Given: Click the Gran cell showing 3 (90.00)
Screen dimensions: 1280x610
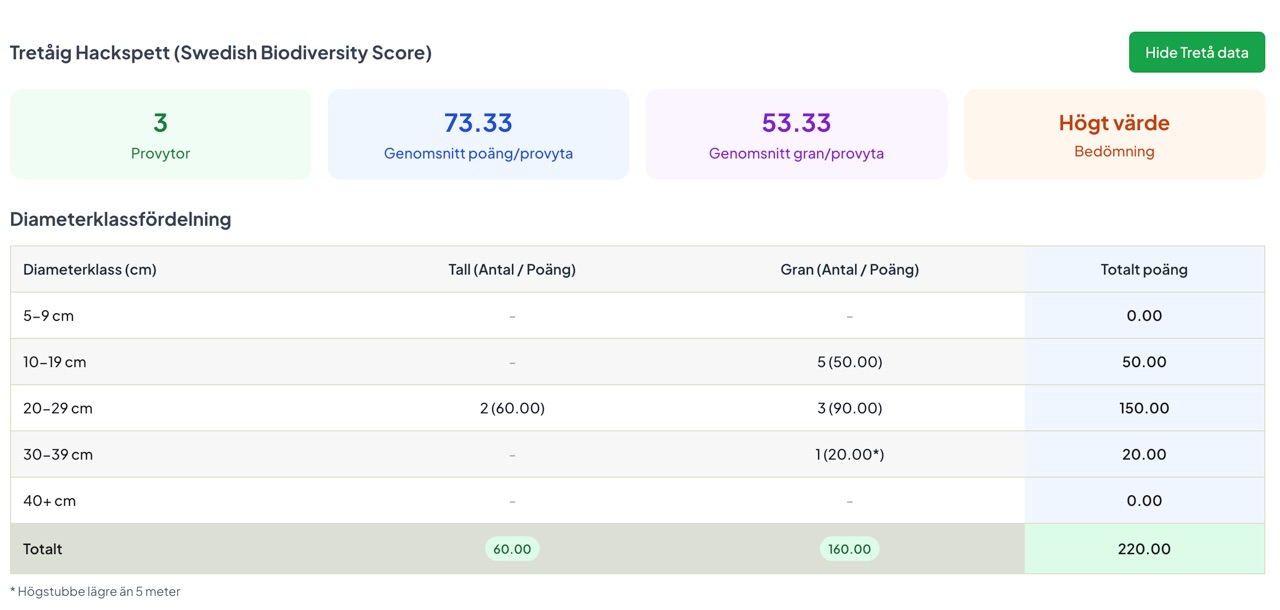Looking at the screenshot, I should pos(849,408).
